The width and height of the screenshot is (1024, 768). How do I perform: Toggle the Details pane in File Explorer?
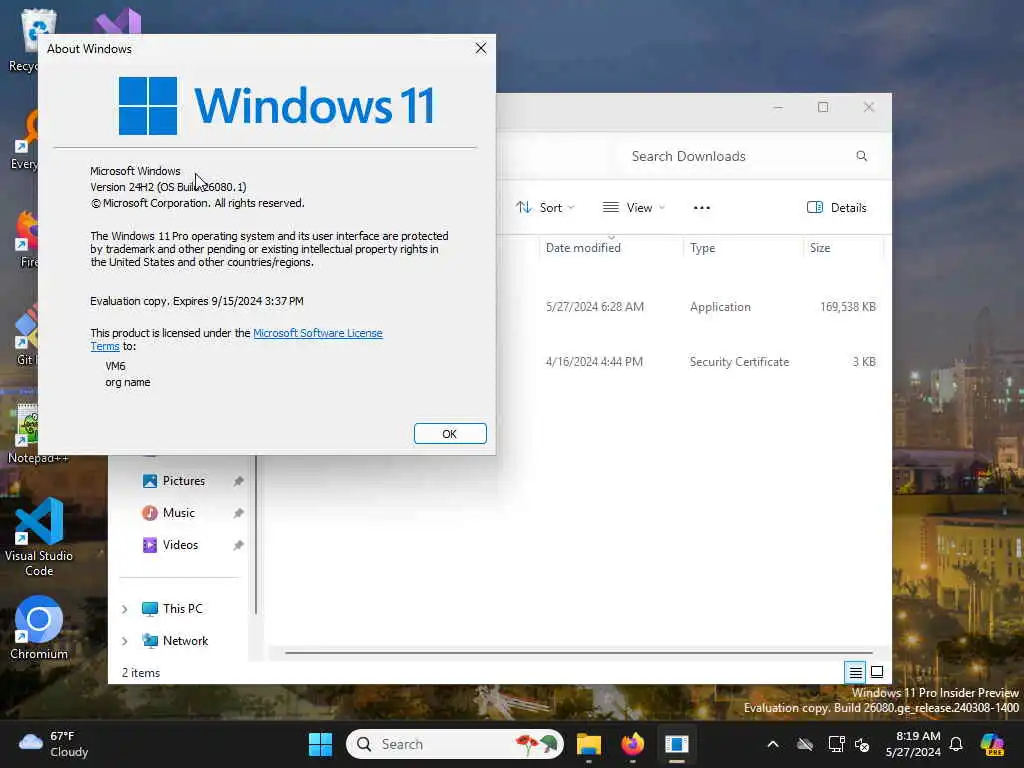tap(837, 208)
